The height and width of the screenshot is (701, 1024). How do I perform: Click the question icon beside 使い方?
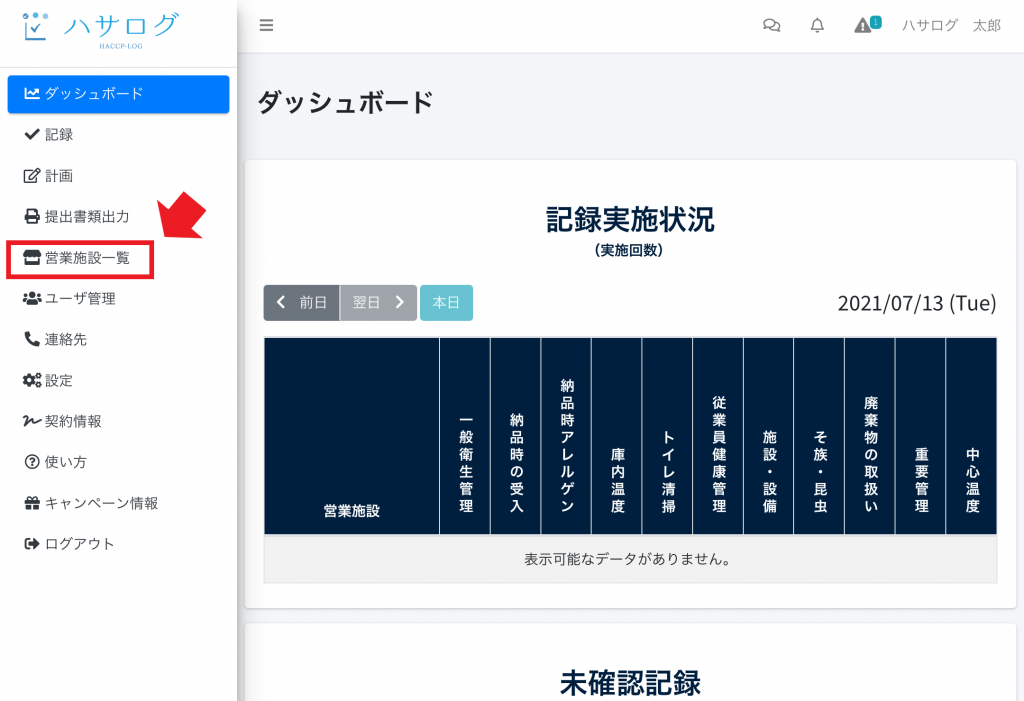pyautogui.click(x=31, y=462)
